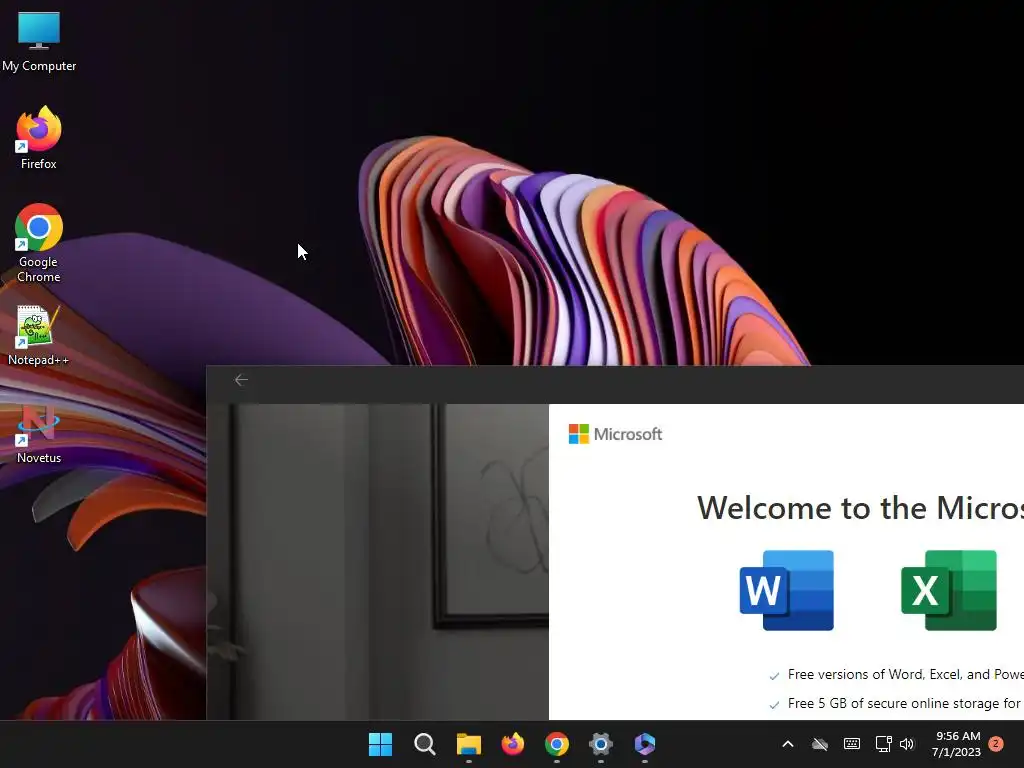Open Firefox from the taskbar
The width and height of the screenshot is (1024, 768).
point(513,744)
